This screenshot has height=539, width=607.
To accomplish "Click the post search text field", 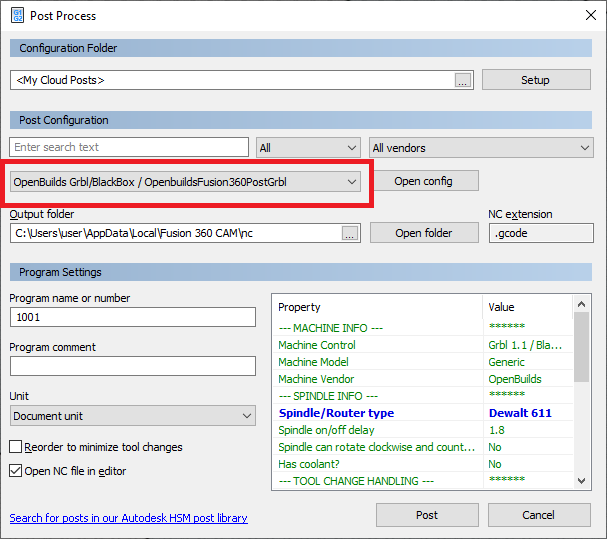I will click(129, 148).
